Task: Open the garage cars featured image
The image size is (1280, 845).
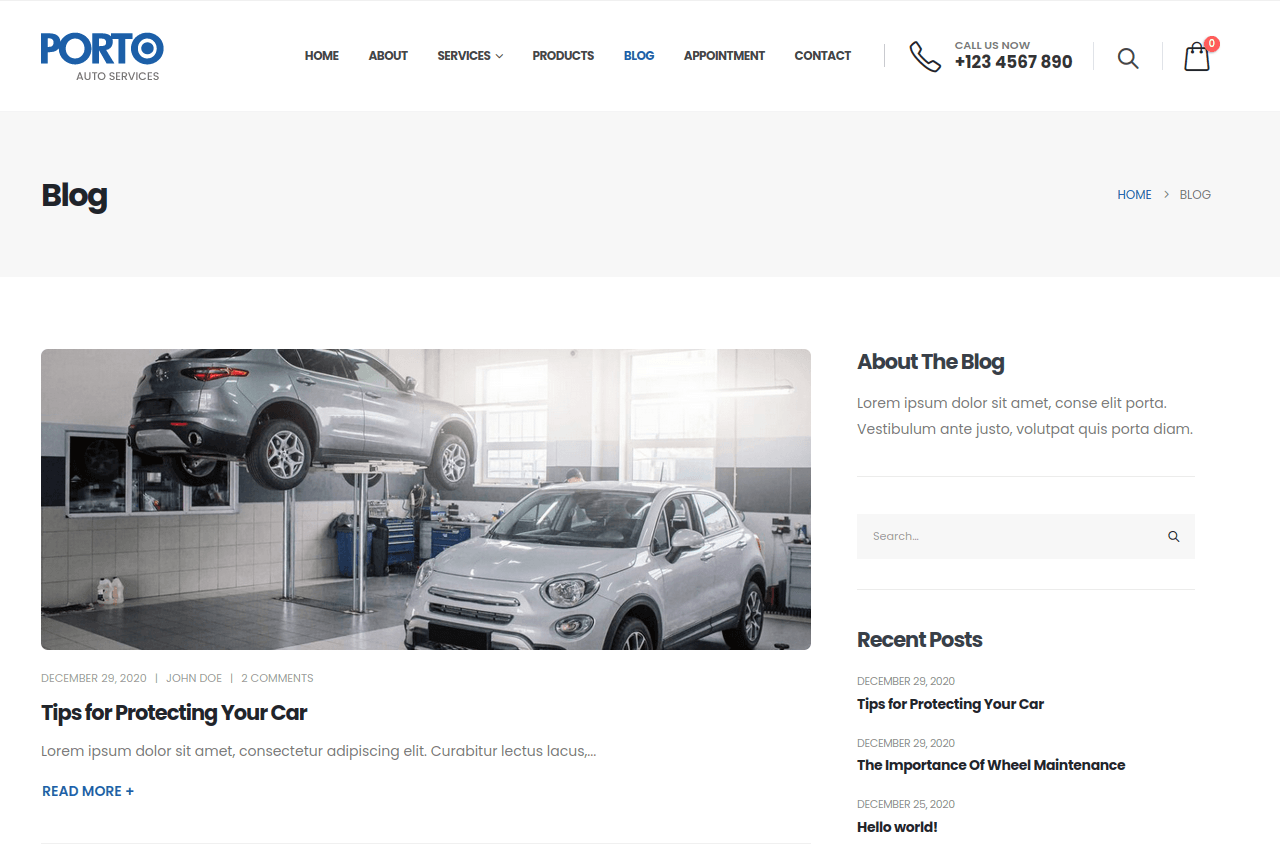Action: (425, 499)
